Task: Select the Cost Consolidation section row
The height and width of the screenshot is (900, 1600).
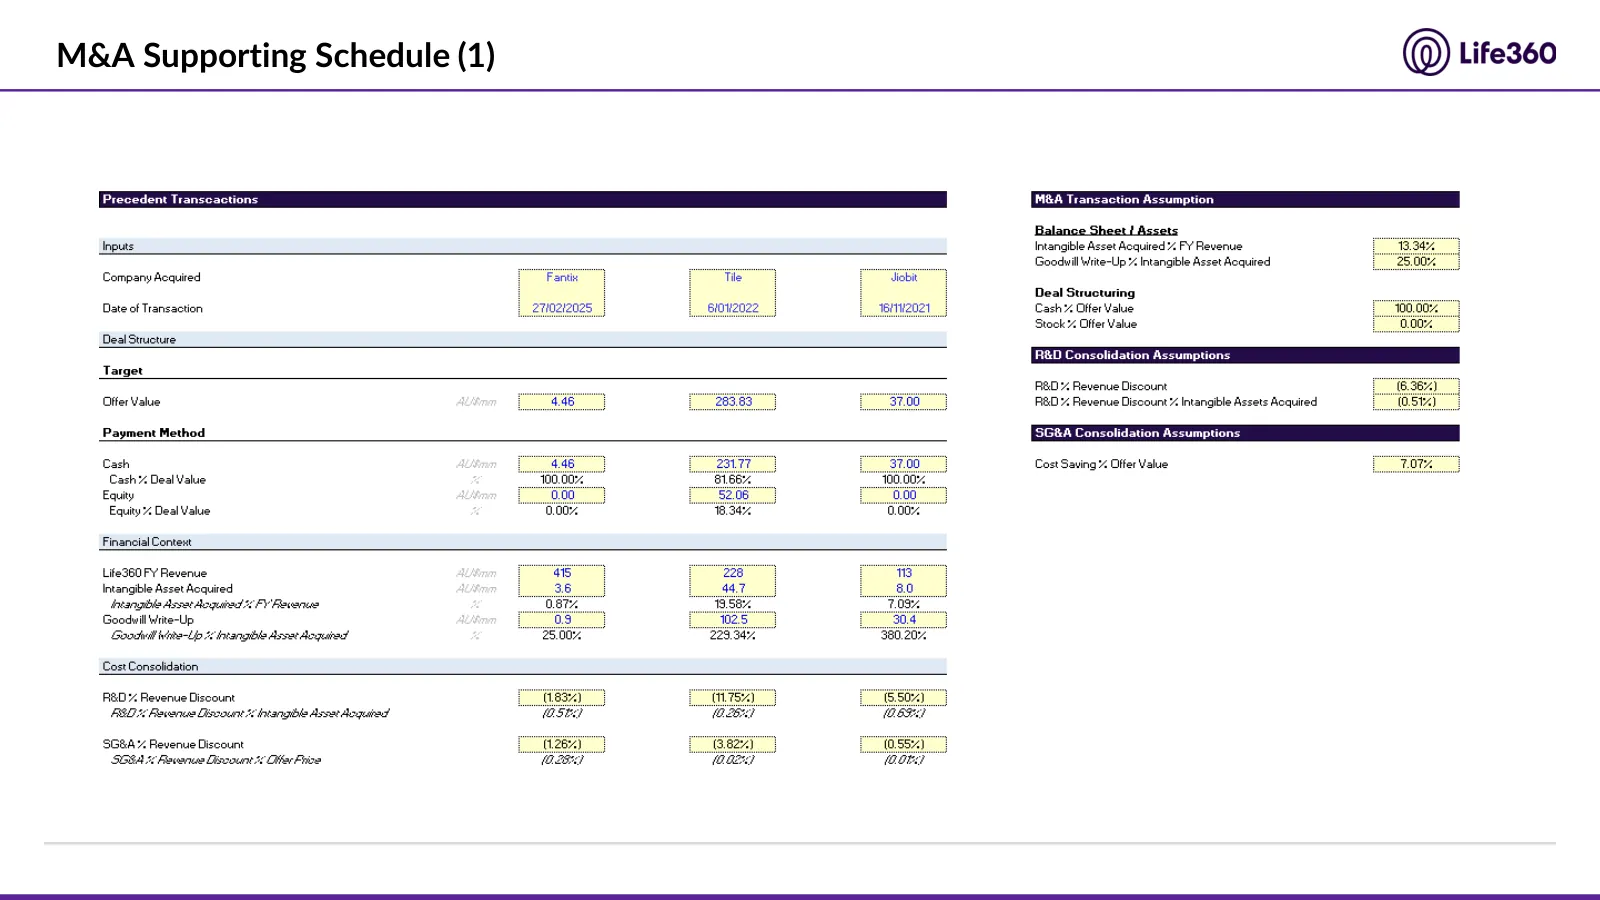Action: point(523,667)
